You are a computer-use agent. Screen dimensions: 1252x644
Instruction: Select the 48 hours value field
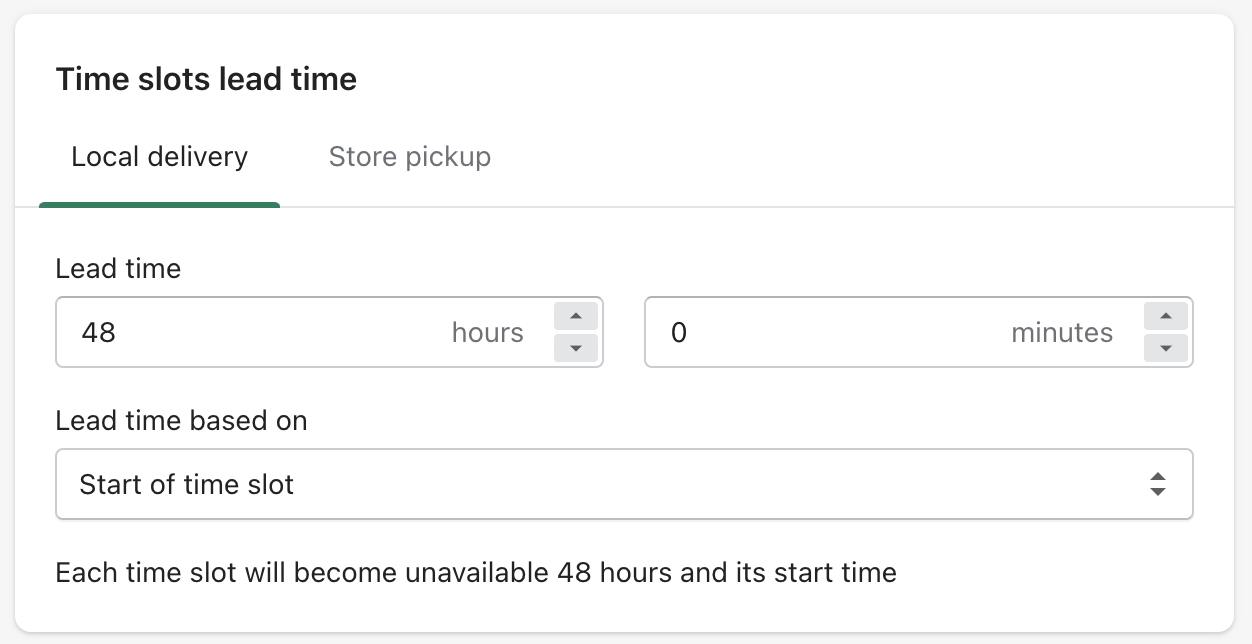click(99, 332)
